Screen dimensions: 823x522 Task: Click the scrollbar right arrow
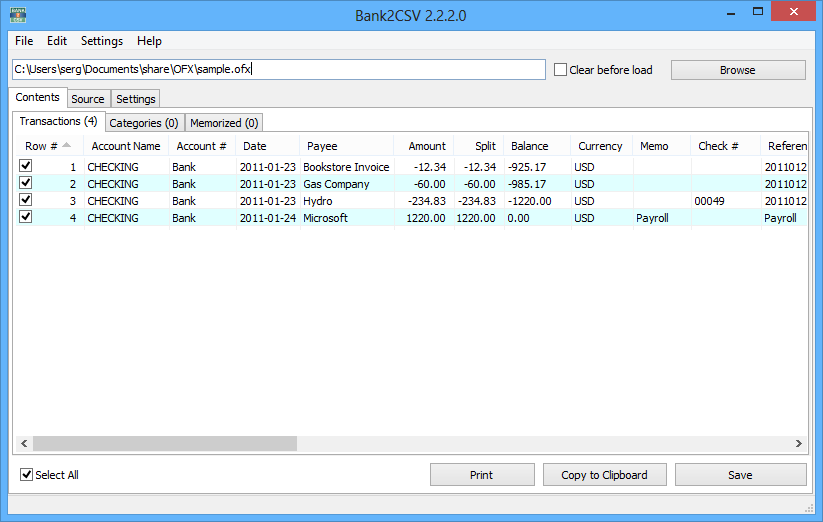(798, 443)
